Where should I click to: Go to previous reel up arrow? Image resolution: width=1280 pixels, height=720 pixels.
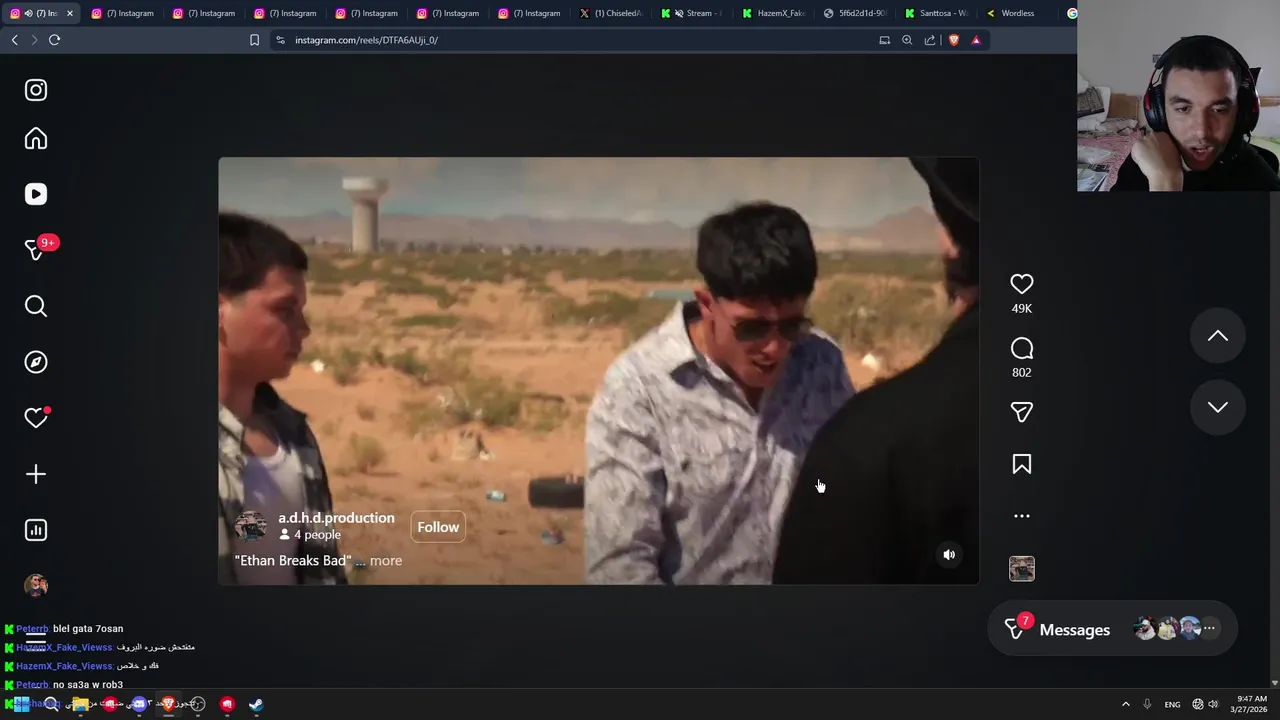pyautogui.click(x=1217, y=336)
